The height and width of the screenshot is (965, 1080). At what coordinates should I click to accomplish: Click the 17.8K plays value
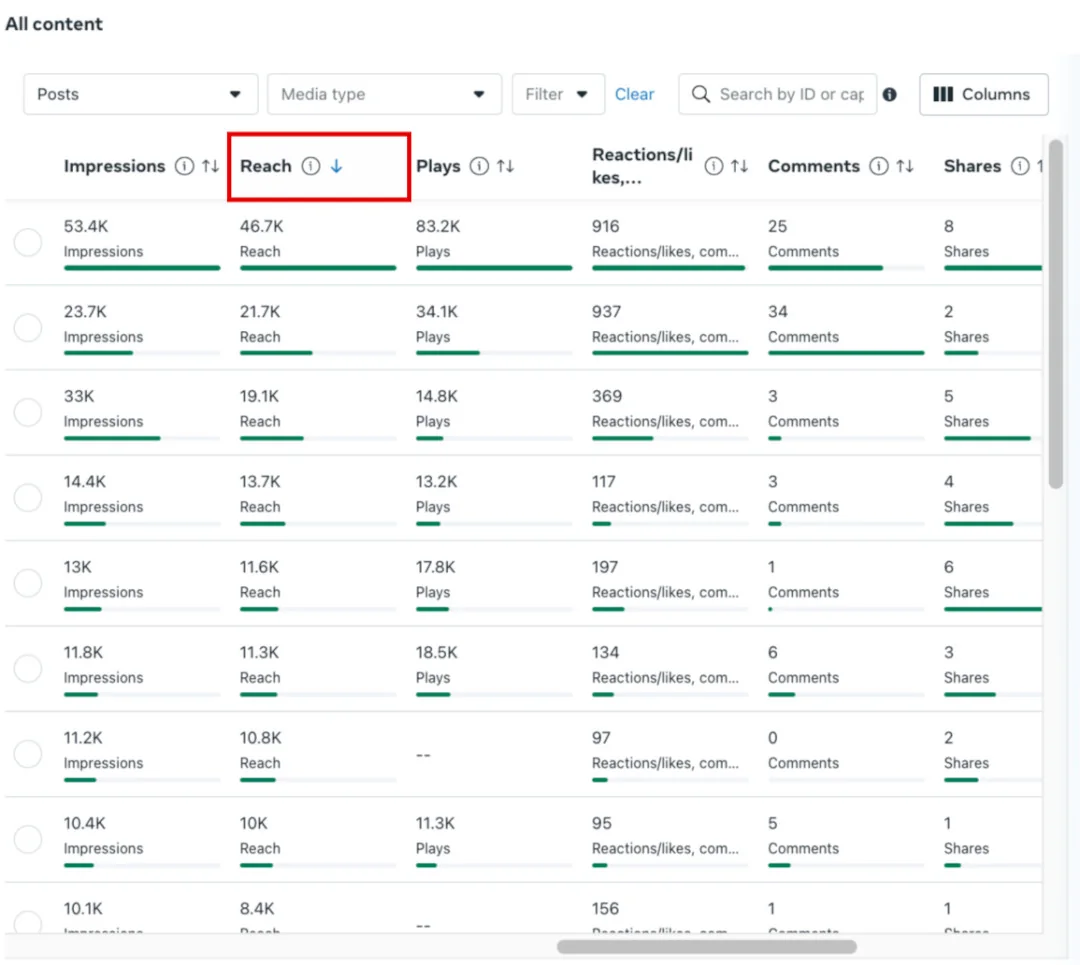point(435,568)
